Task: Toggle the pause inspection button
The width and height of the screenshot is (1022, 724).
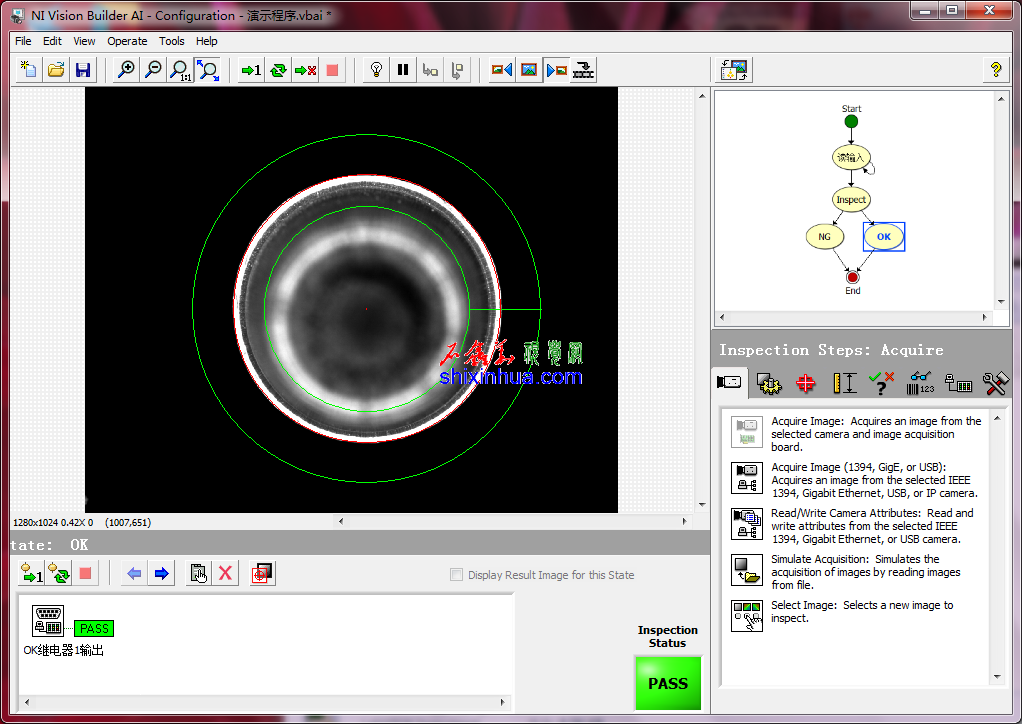Action: [403, 70]
